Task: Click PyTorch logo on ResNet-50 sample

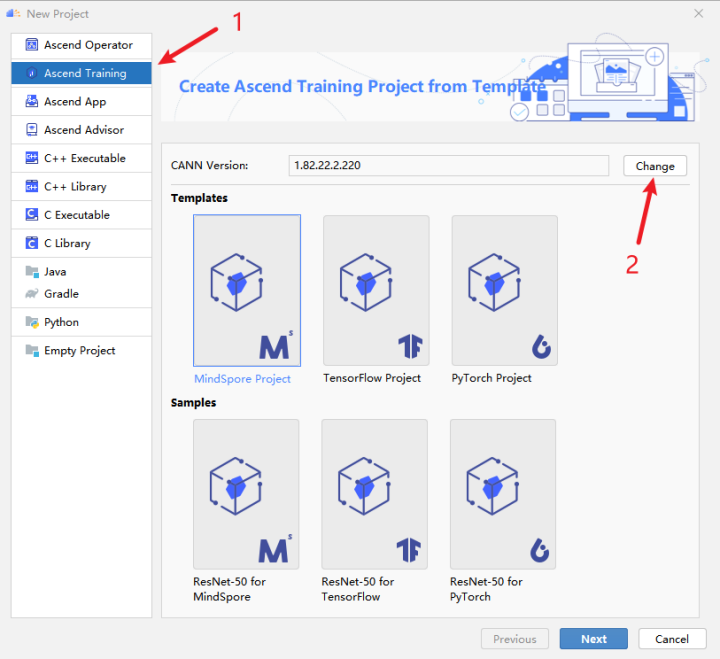Action: tap(540, 550)
